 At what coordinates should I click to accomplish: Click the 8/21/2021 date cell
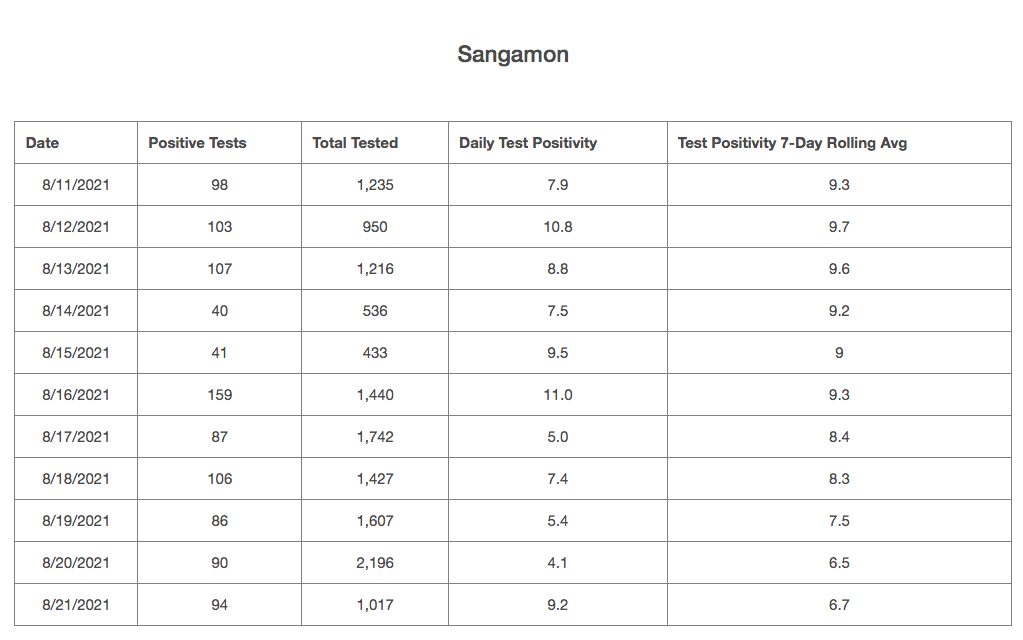76,605
